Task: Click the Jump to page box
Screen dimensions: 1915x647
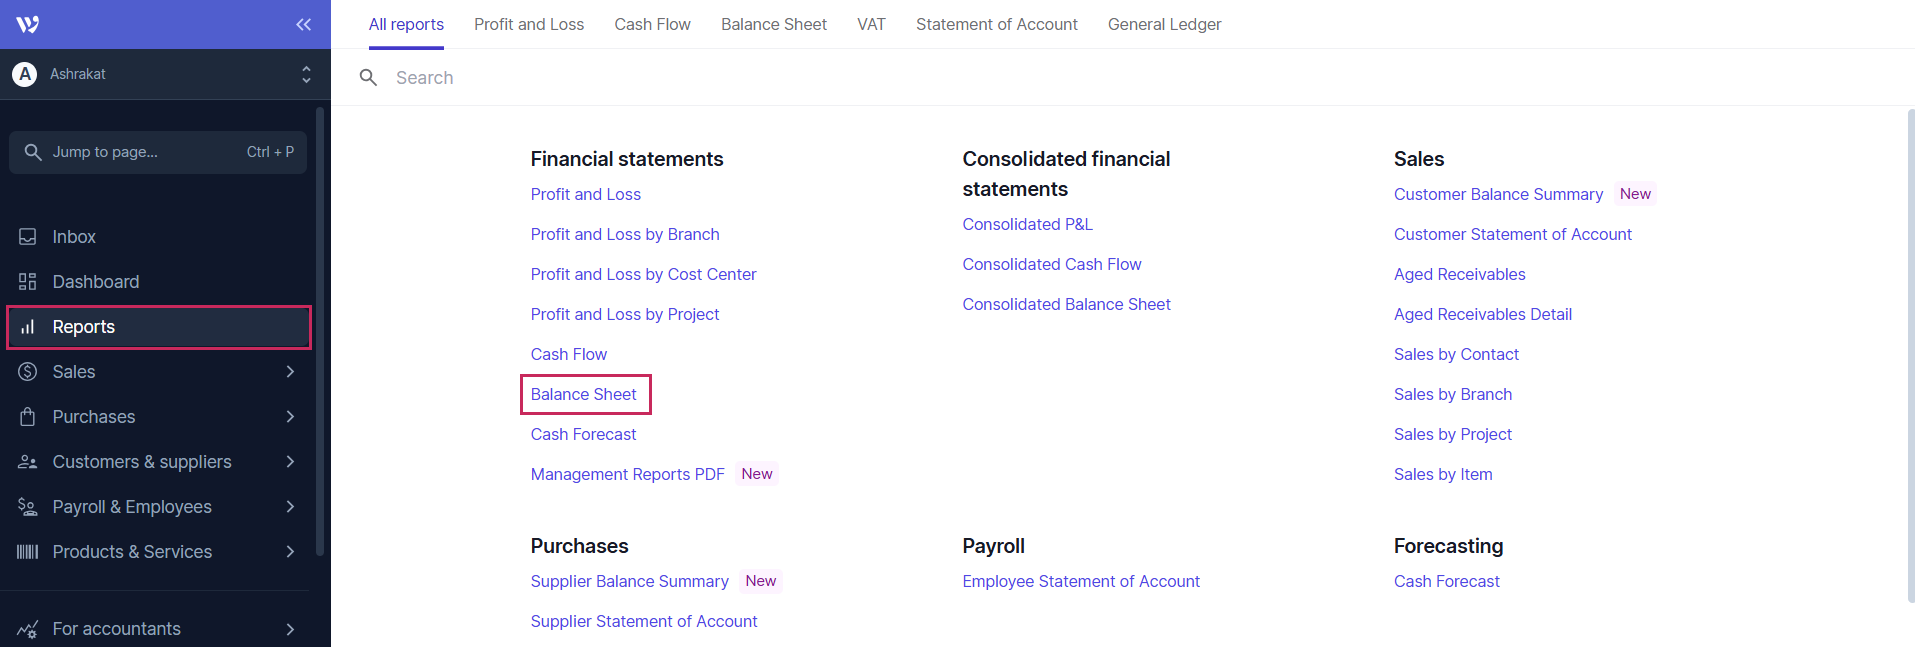Action: (158, 152)
